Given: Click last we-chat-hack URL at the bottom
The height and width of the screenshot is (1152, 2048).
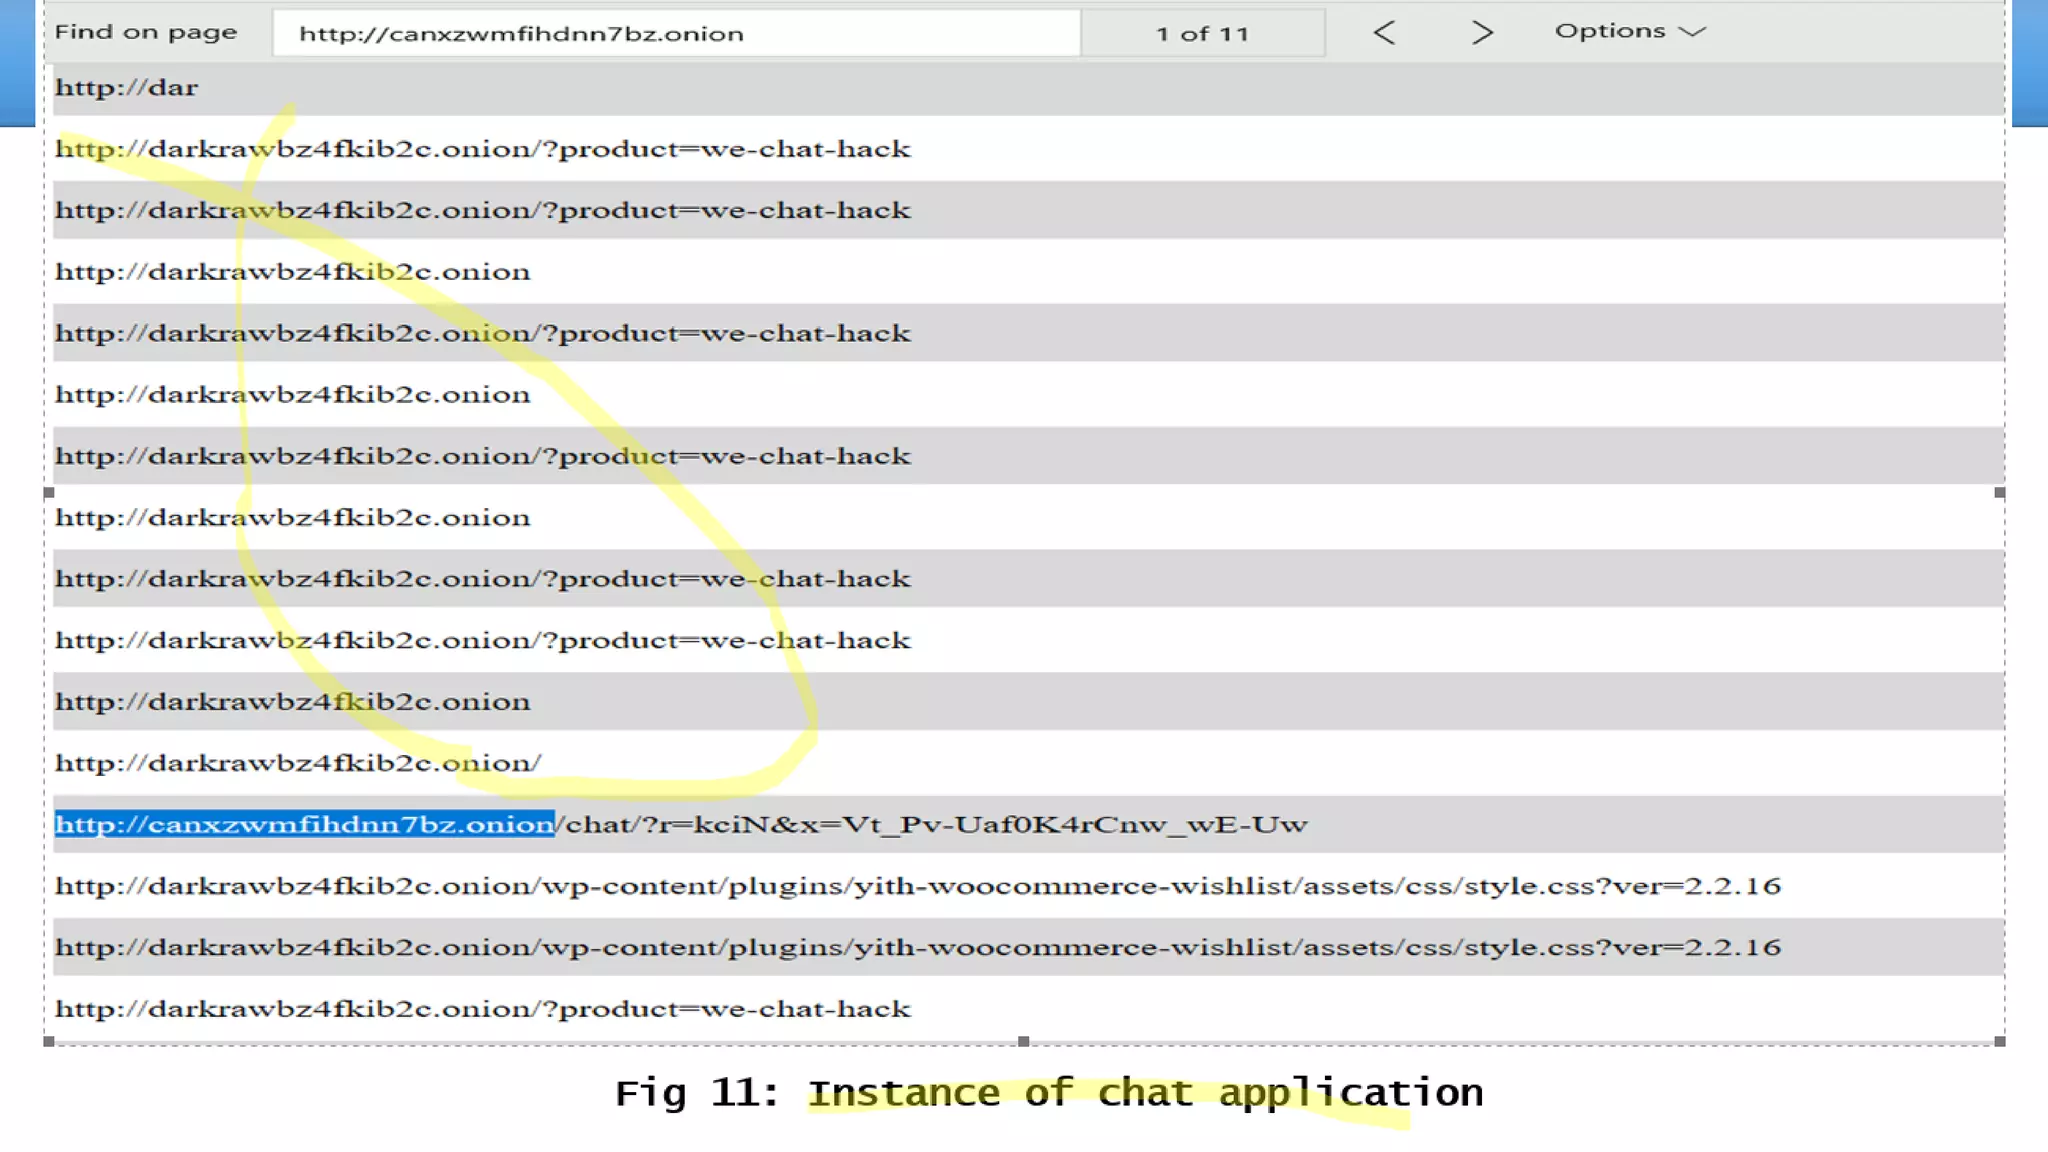Looking at the screenshot, I should pos(483,1009).
